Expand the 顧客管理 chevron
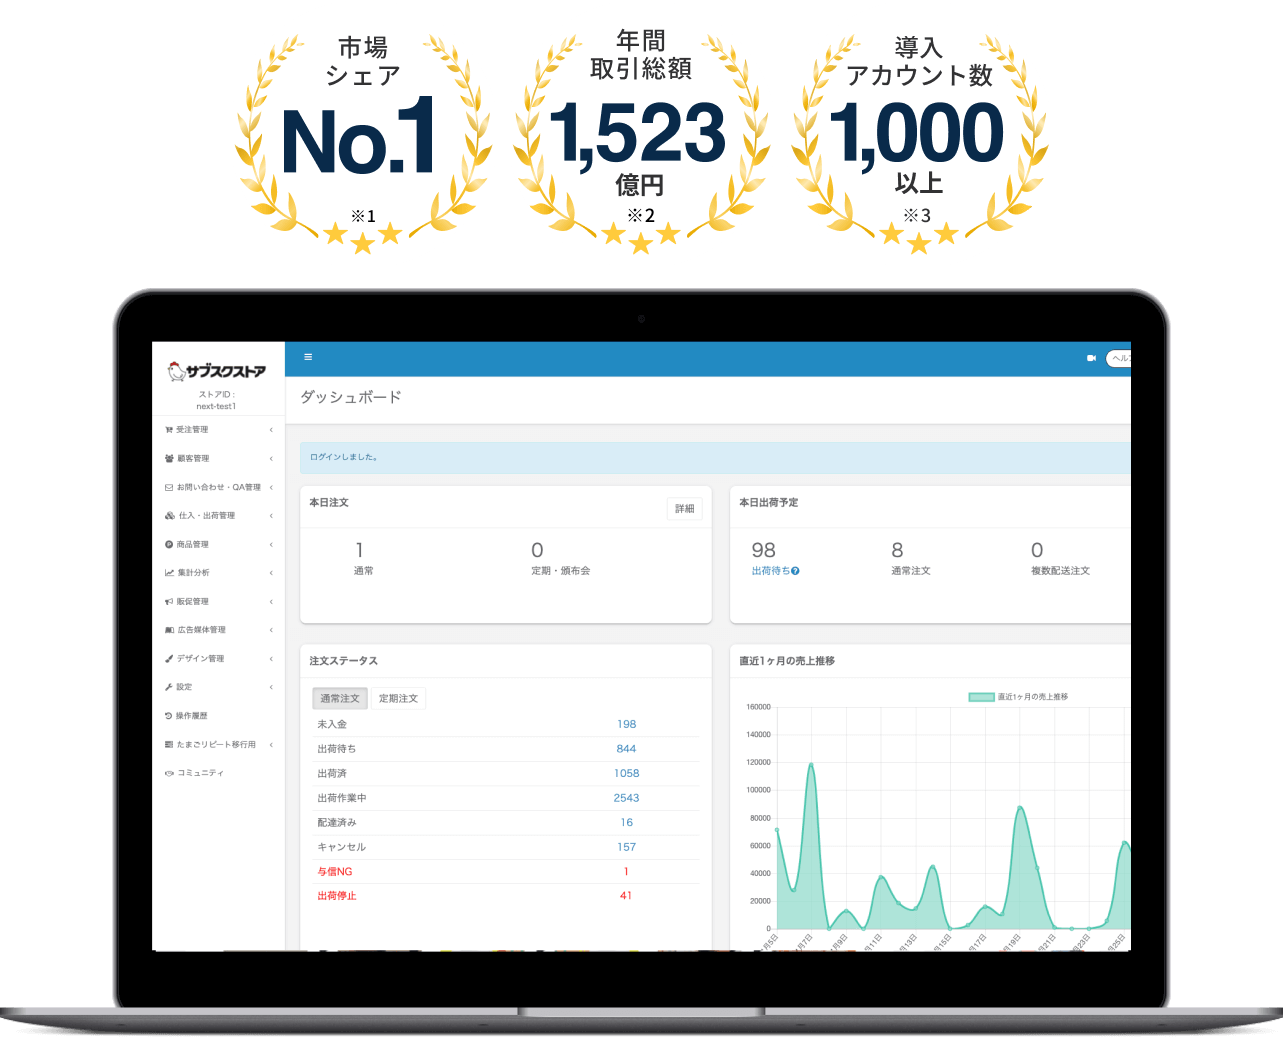This screenshot has height=1038, width=1283. (271, 459)
